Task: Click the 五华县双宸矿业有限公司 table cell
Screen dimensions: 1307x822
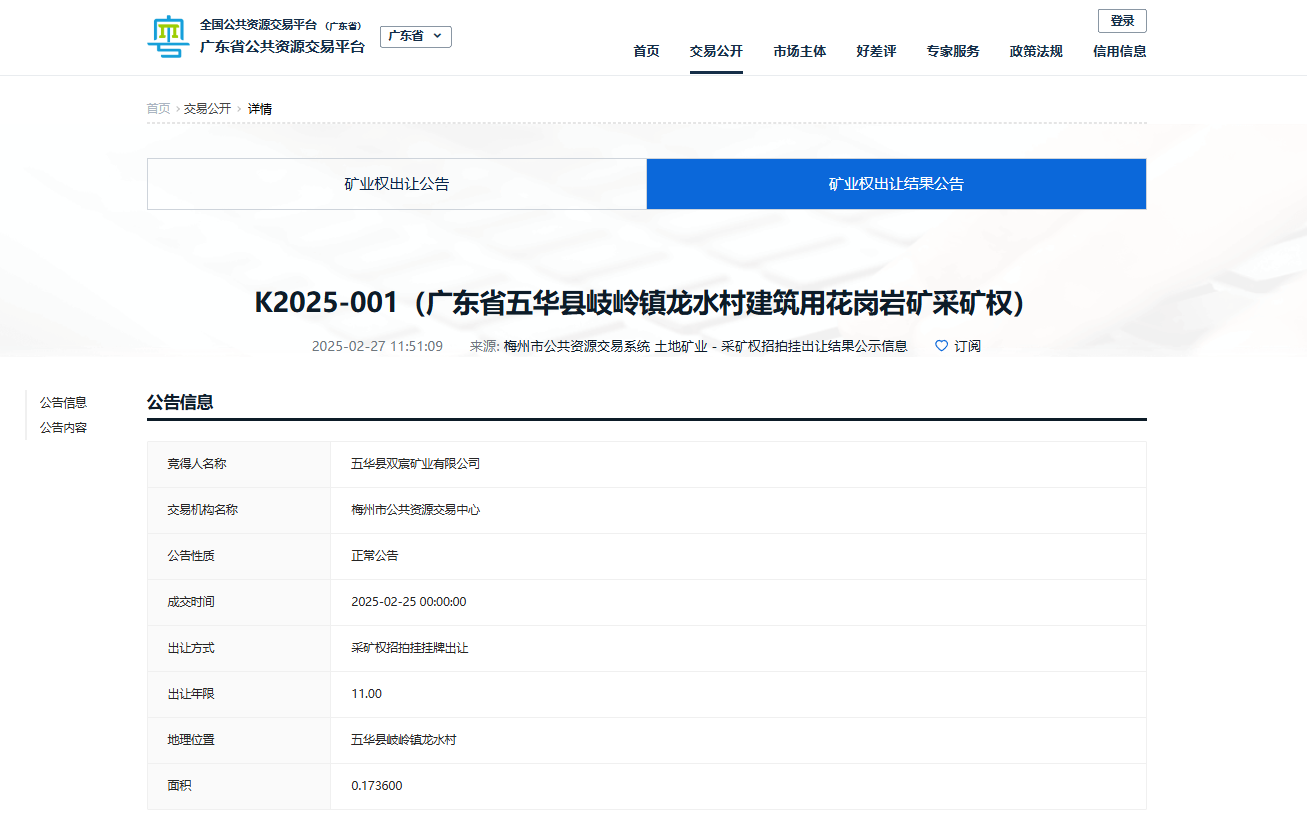Action: tap(415, 464)
